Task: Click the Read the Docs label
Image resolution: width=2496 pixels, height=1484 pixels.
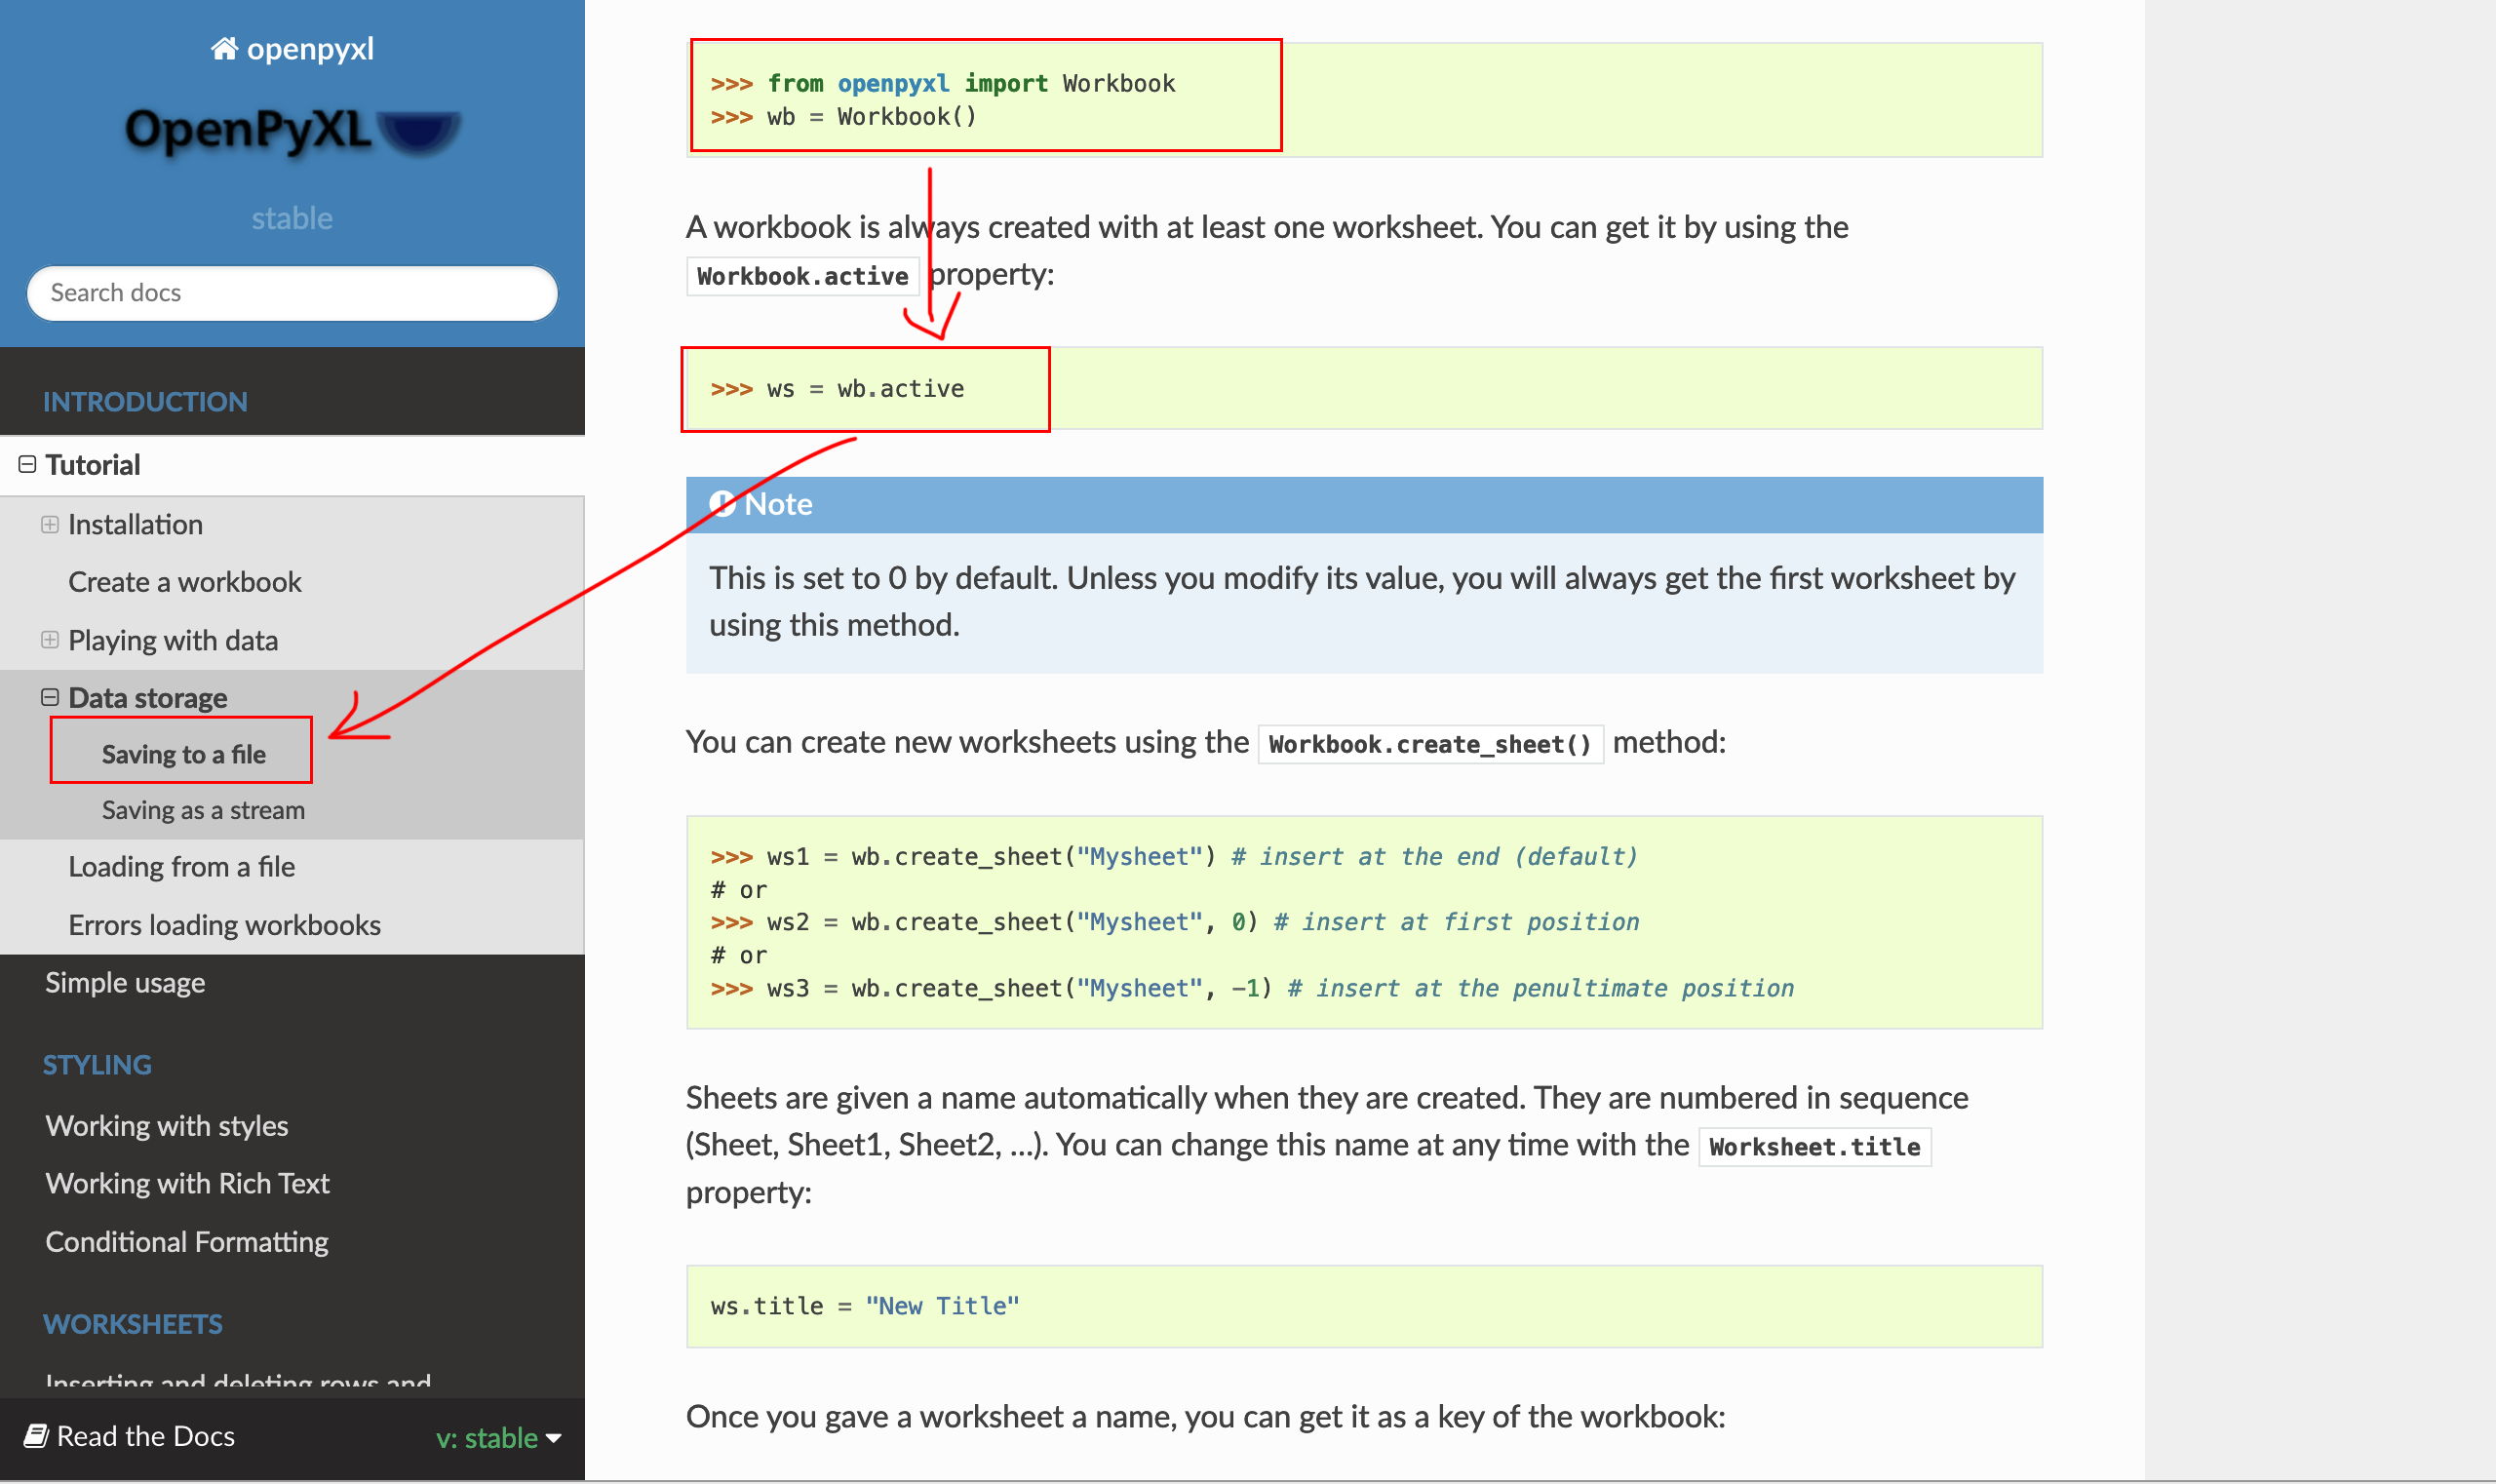Action: (146, 1437)
